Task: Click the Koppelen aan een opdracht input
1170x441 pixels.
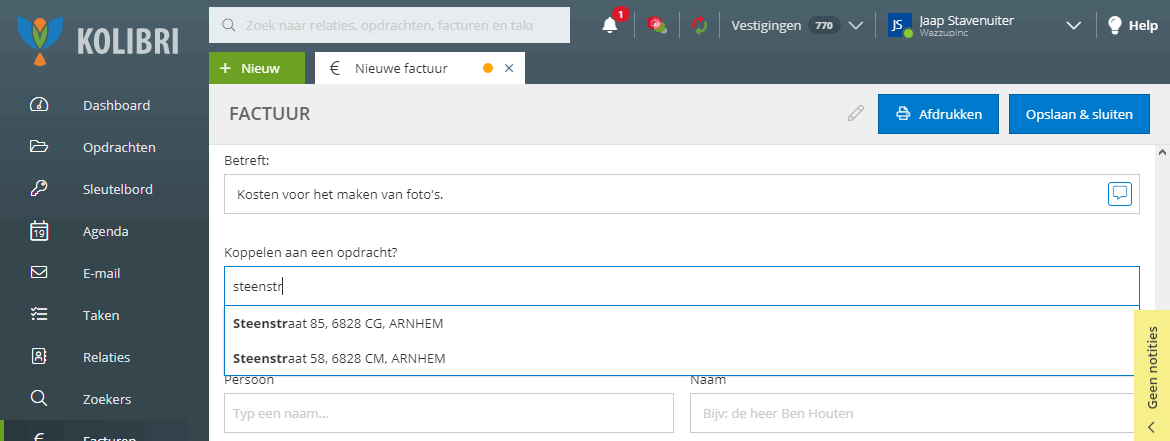Action: tap(681, 286)
